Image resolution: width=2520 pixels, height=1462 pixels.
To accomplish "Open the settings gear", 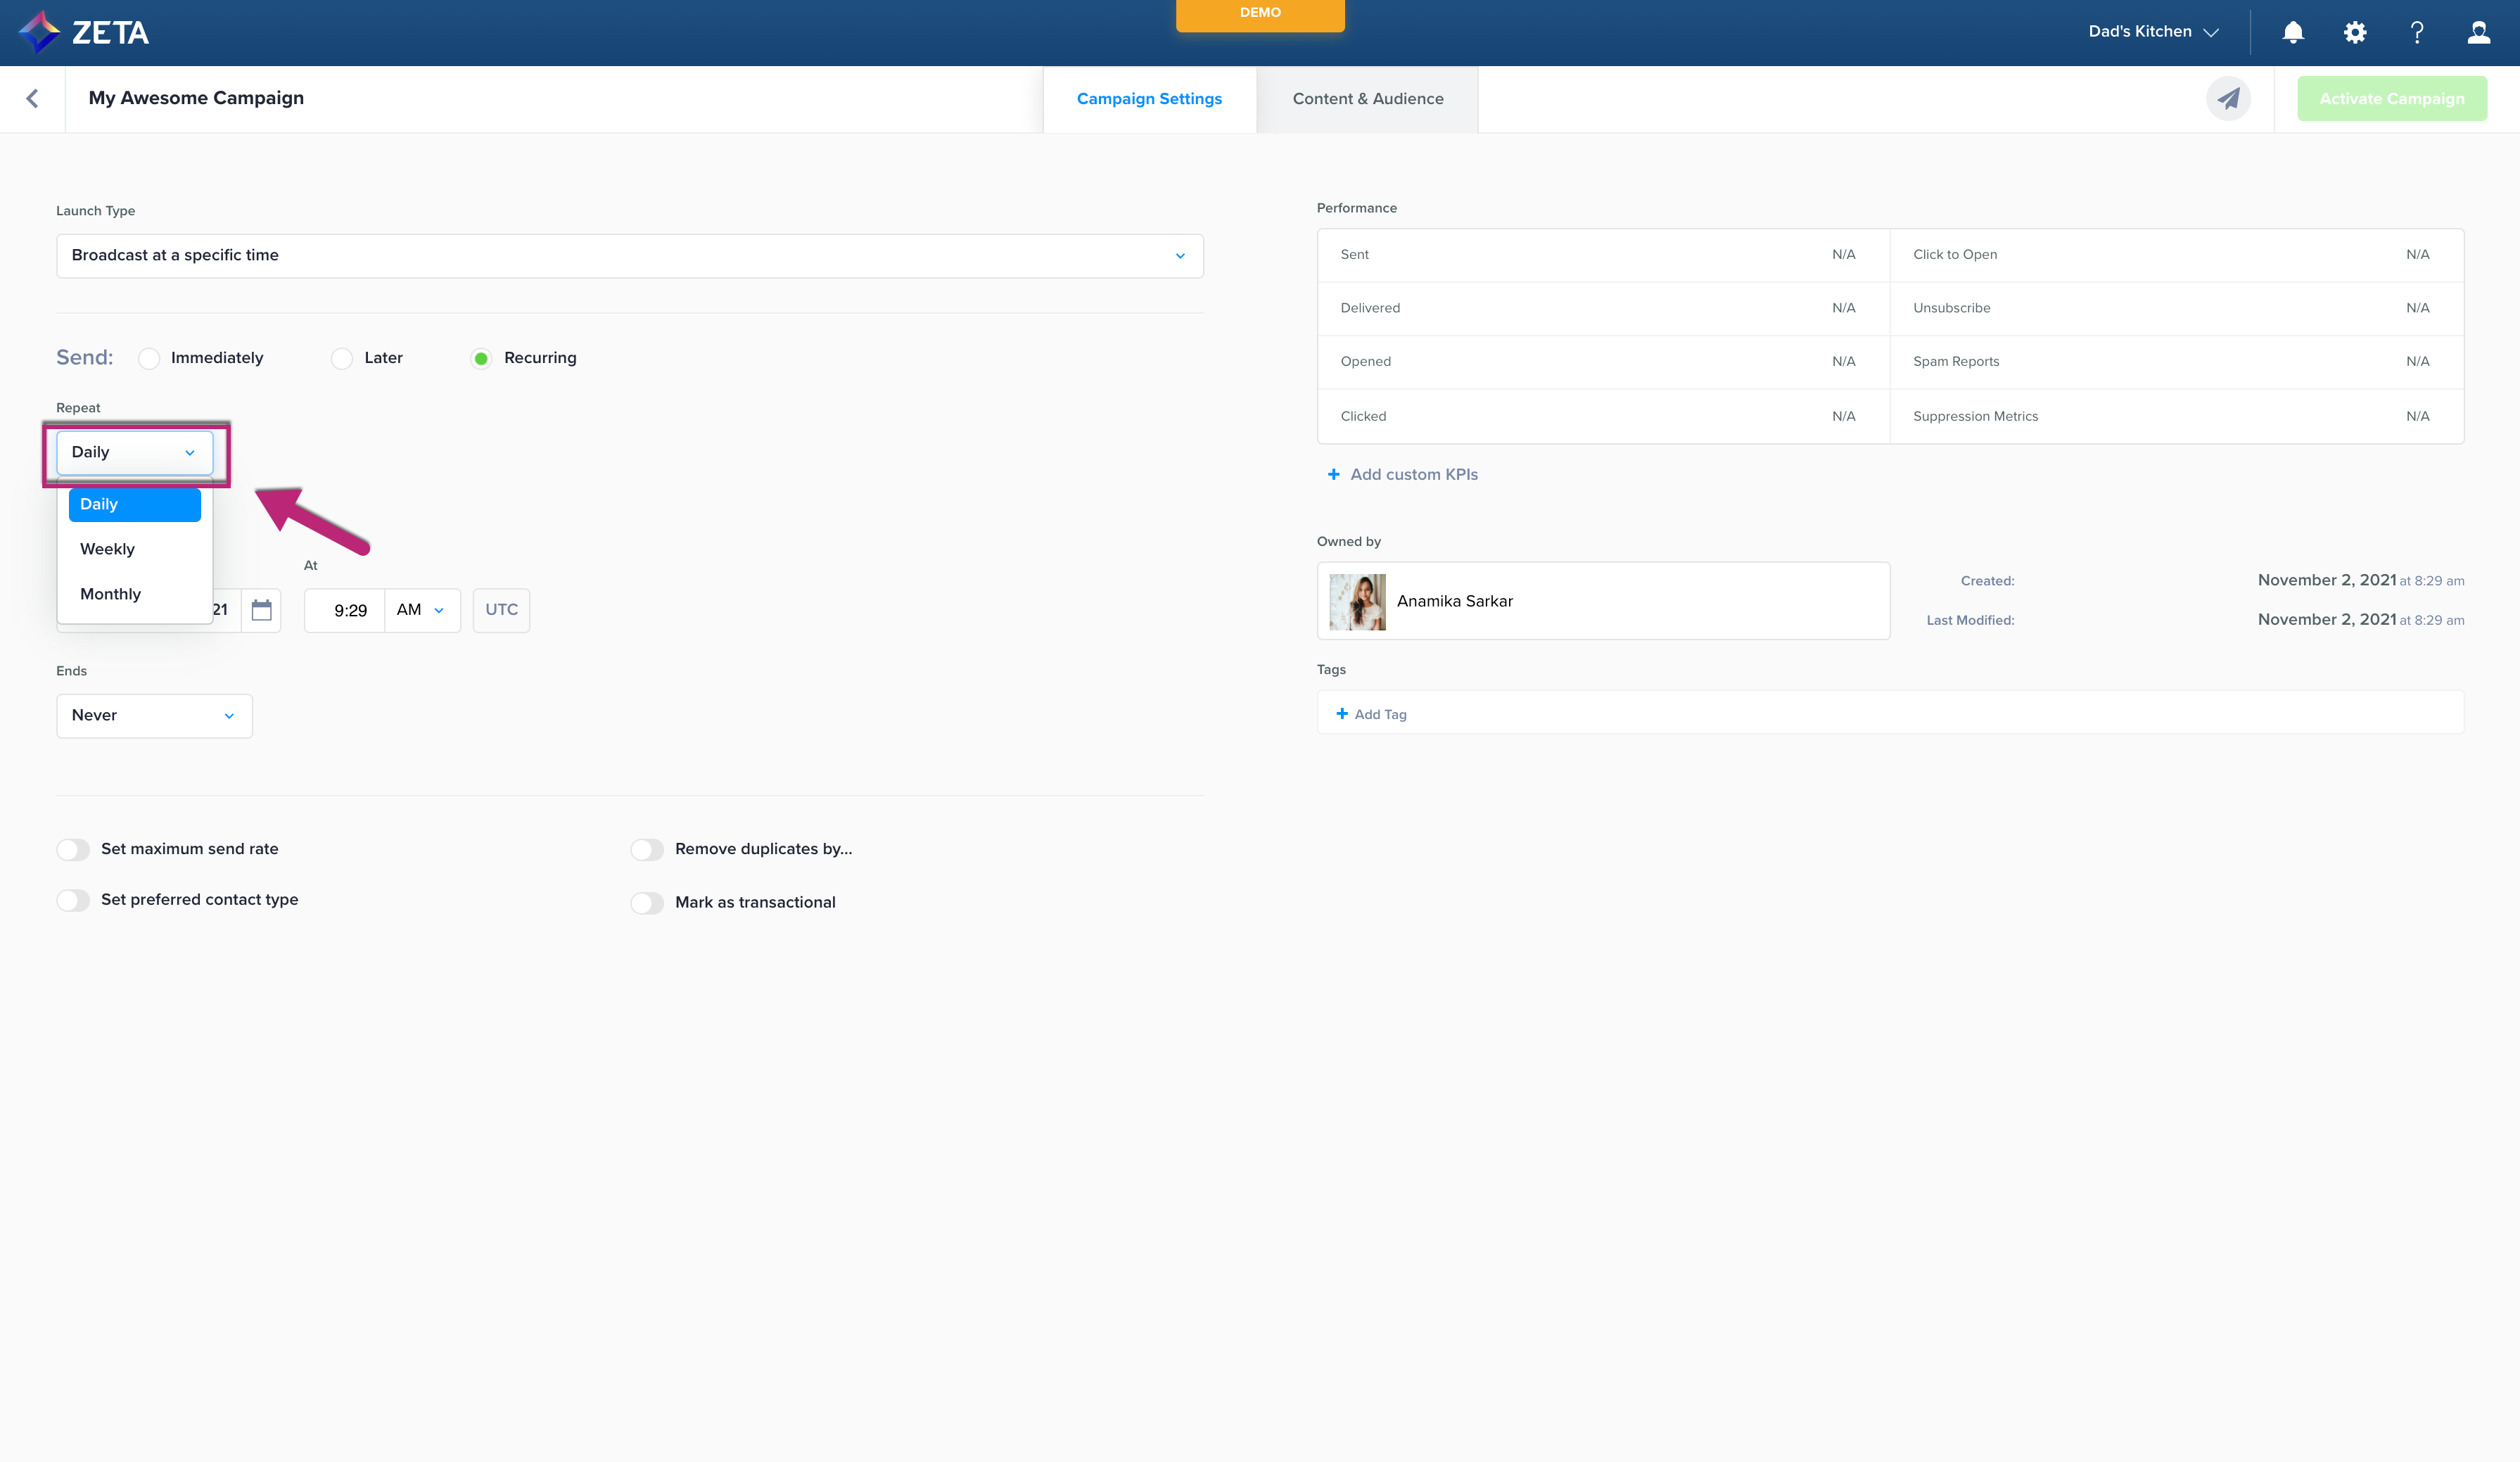I will pos(2355,32).
